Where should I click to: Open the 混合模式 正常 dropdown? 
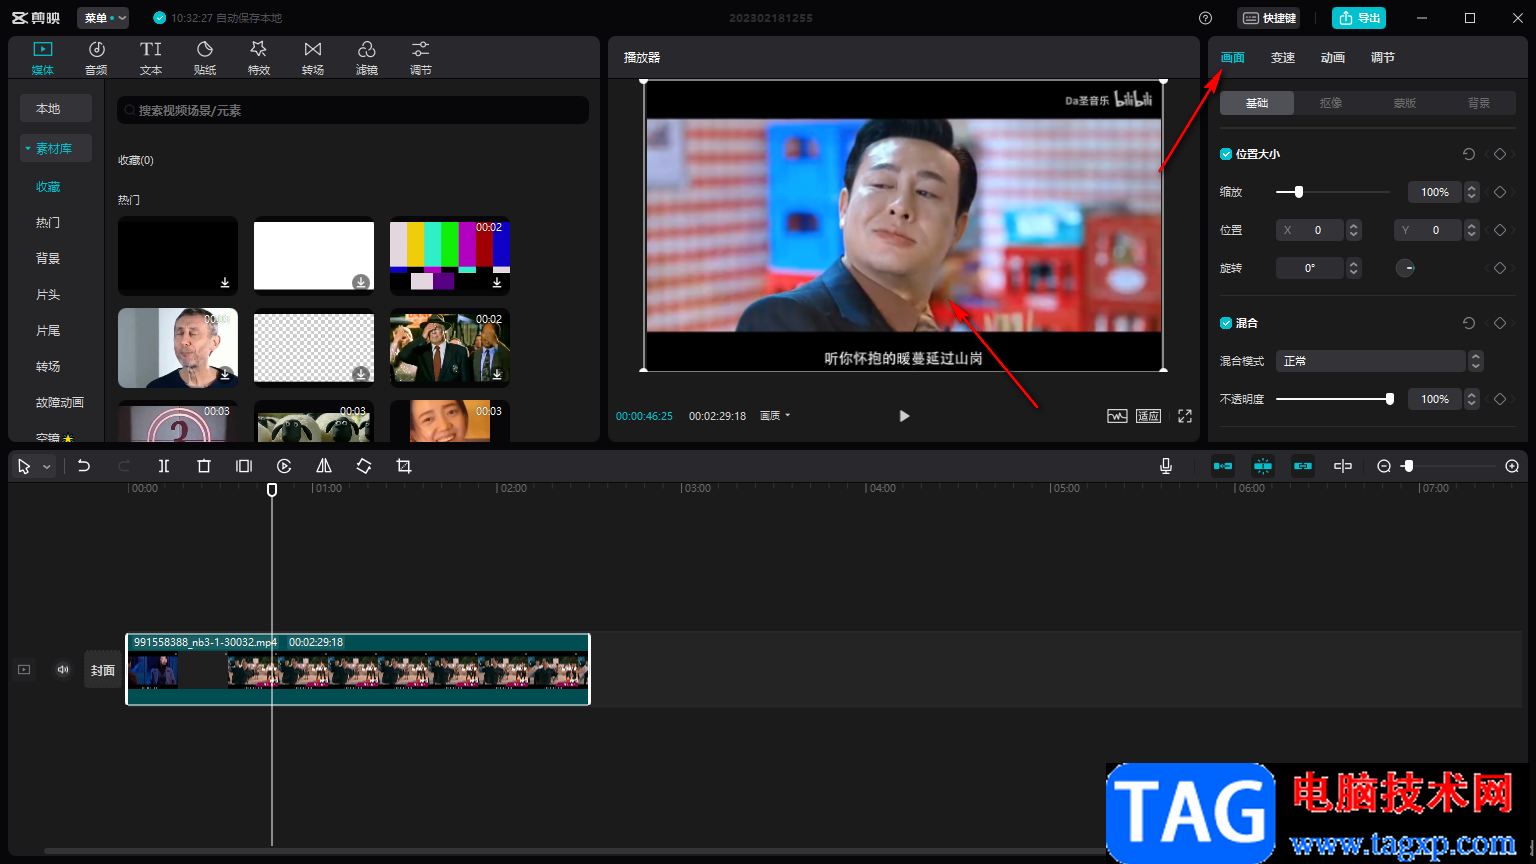click(x=1380, y=361)
